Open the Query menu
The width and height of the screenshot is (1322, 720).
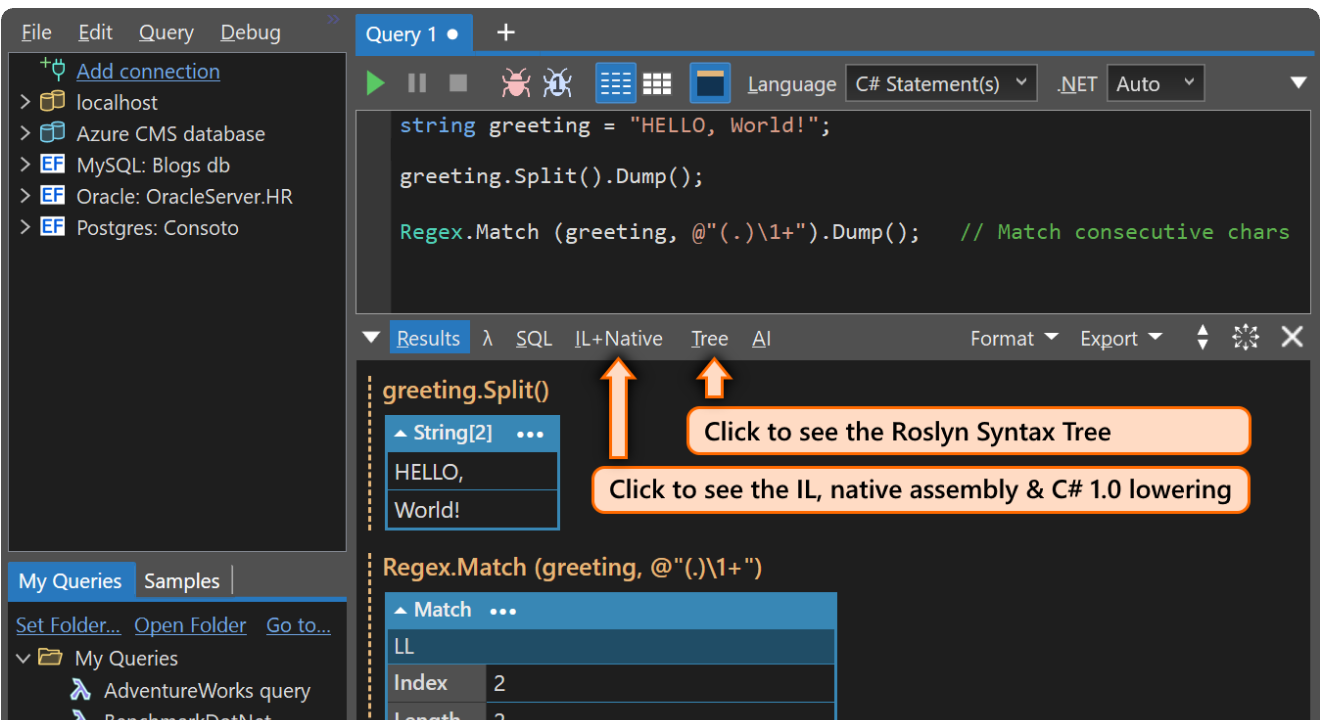[165, 31]
